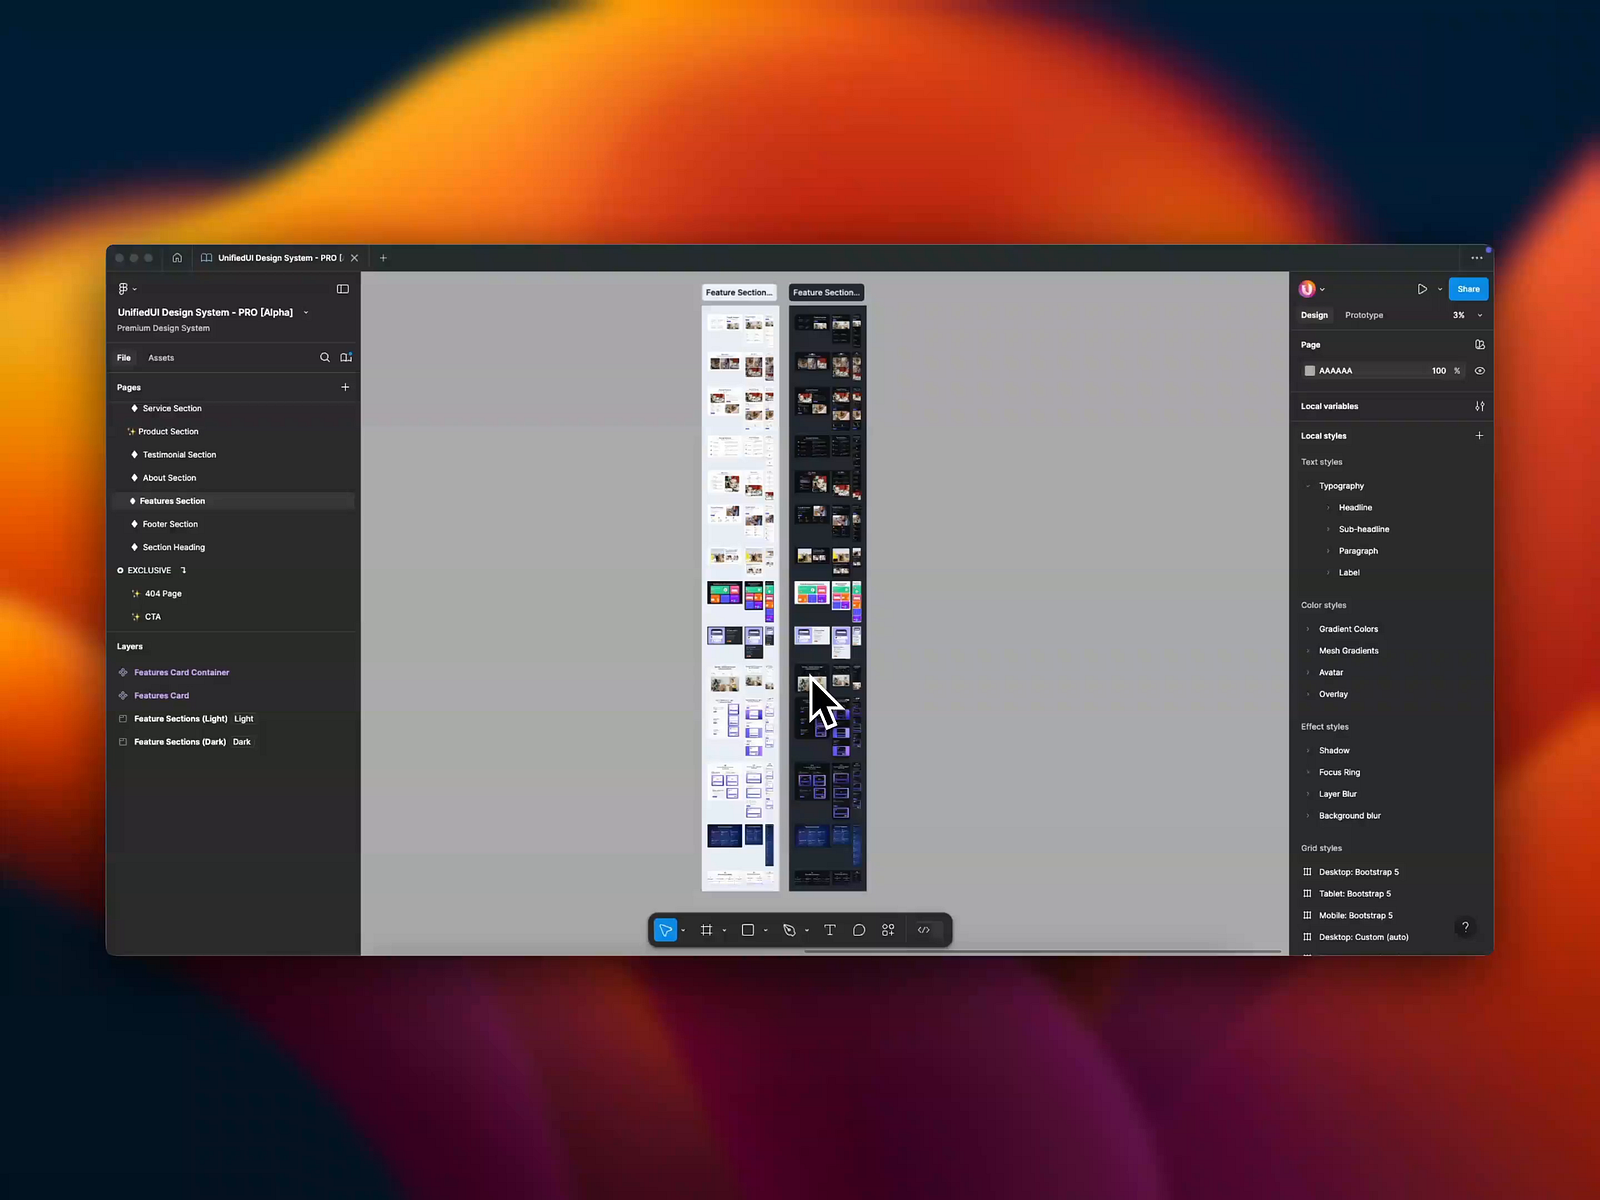Switch to the Prototype tab

(1364, 315)
